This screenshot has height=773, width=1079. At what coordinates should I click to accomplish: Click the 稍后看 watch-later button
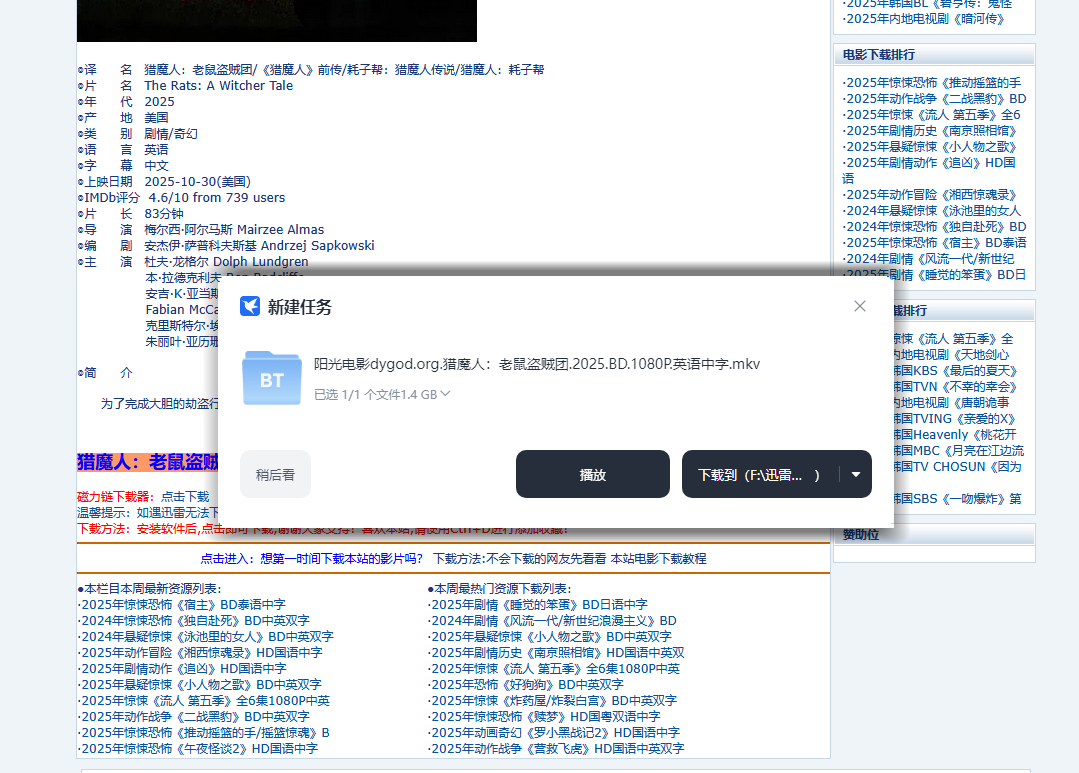coord(274,473)
